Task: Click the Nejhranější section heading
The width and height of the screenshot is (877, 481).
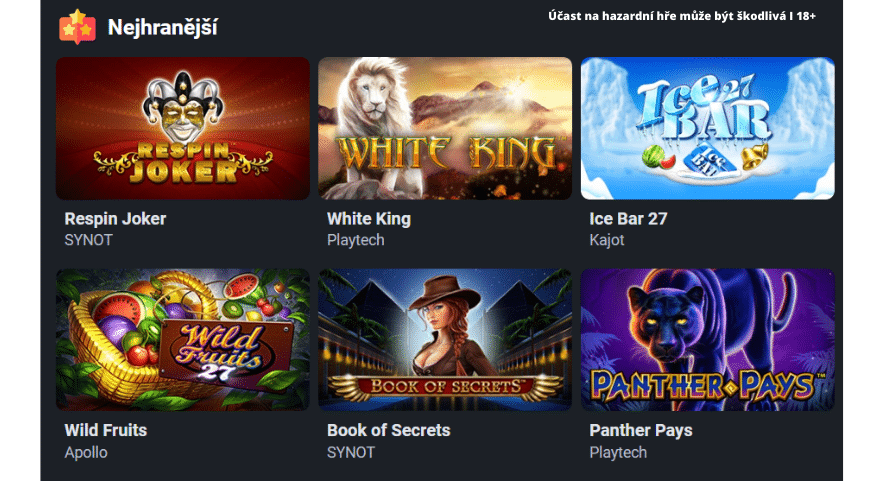Action: pyautogui.click(x=163, y=27)
